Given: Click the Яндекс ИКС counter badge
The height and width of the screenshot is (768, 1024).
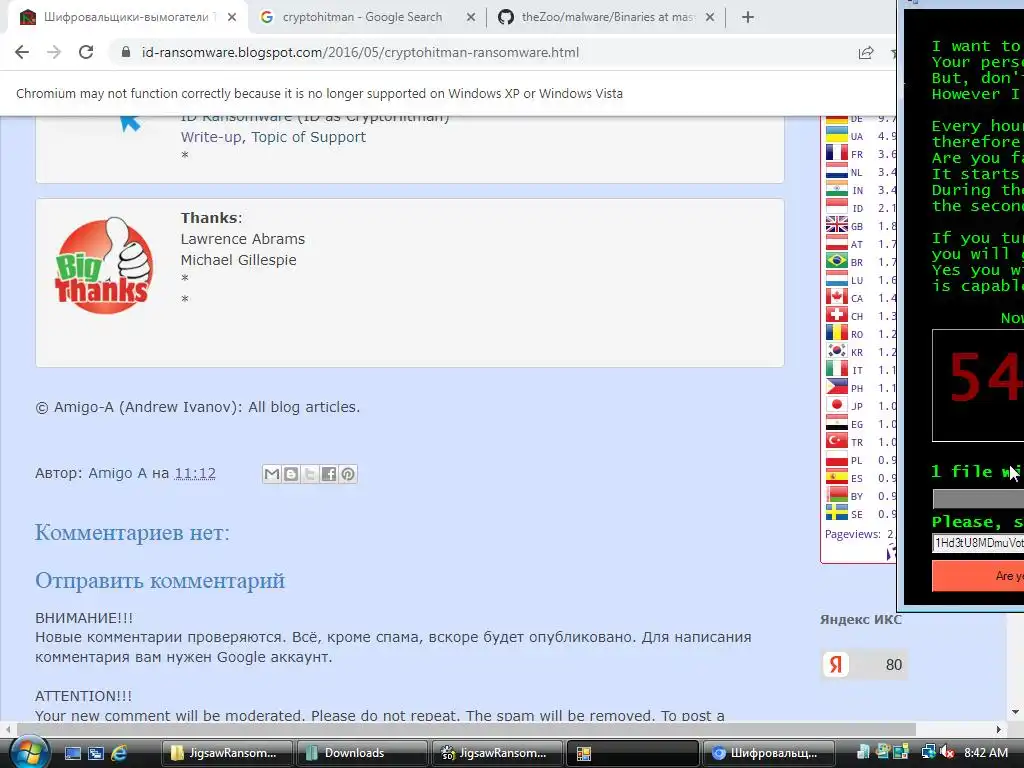Looking at the screenshot, I should 863,665.
